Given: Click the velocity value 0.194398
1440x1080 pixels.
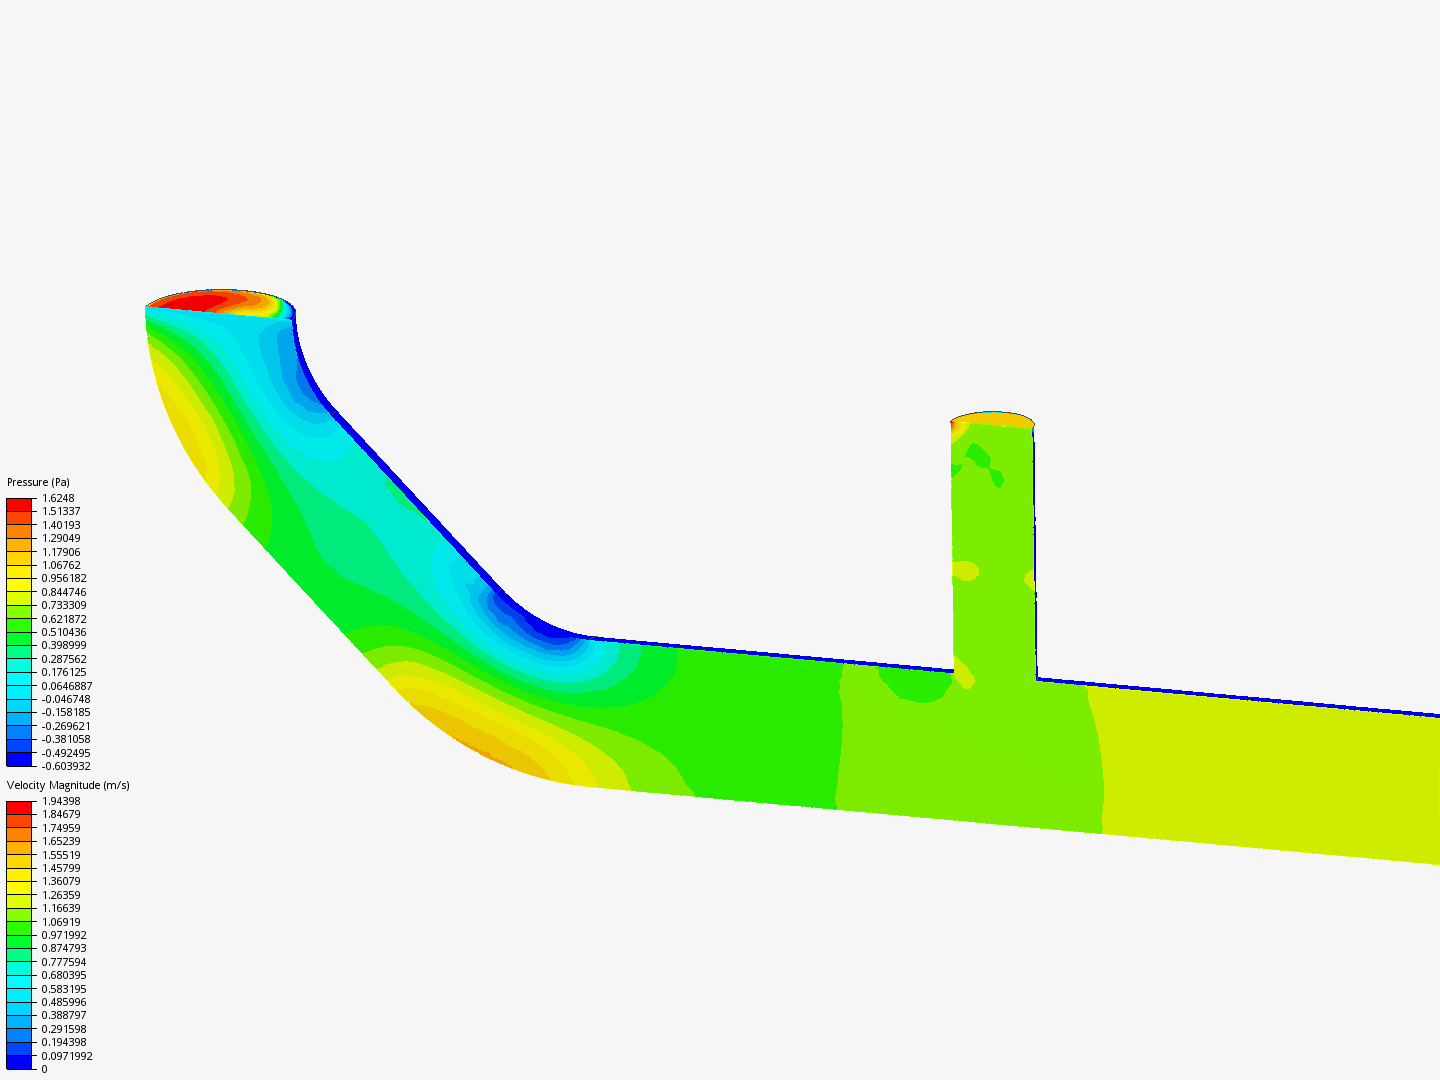Looking at the screenshot, I should click(x=64, y=1042).
